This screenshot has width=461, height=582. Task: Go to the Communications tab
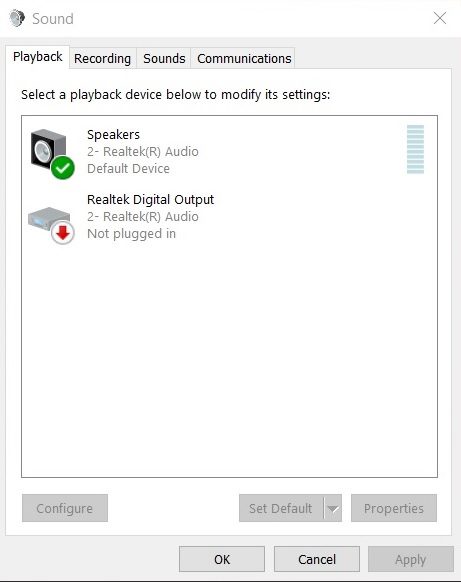point(244,59)
